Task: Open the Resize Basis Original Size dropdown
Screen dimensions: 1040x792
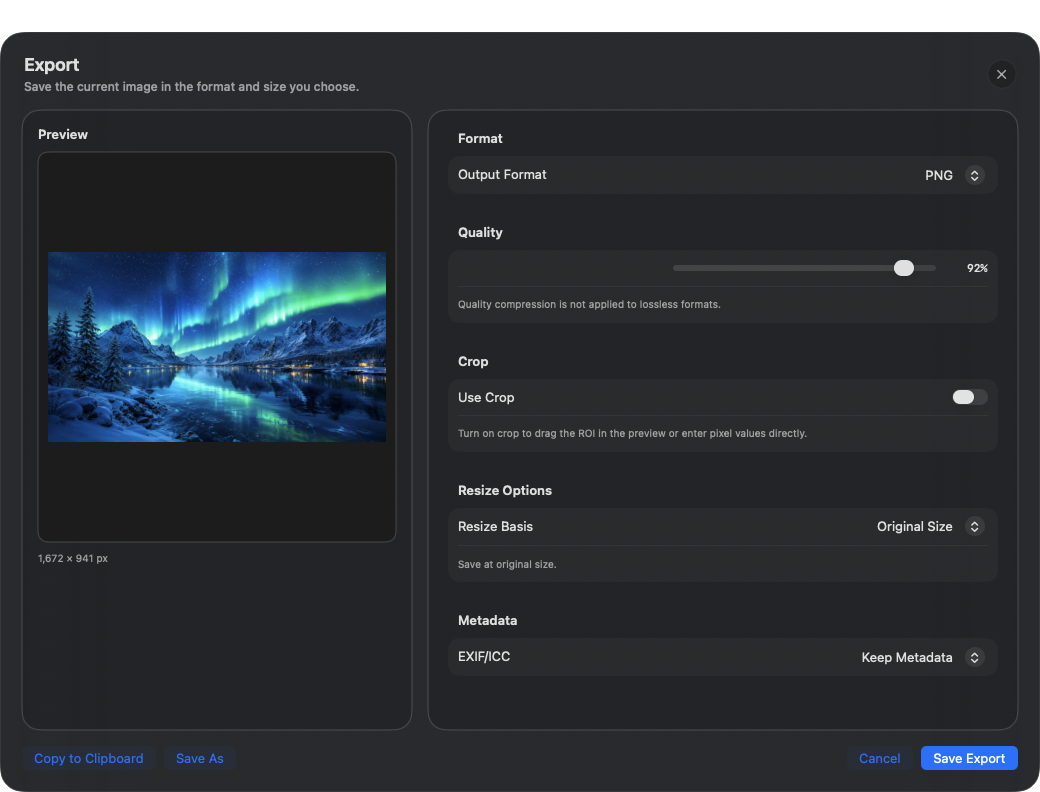Action: 930,526
